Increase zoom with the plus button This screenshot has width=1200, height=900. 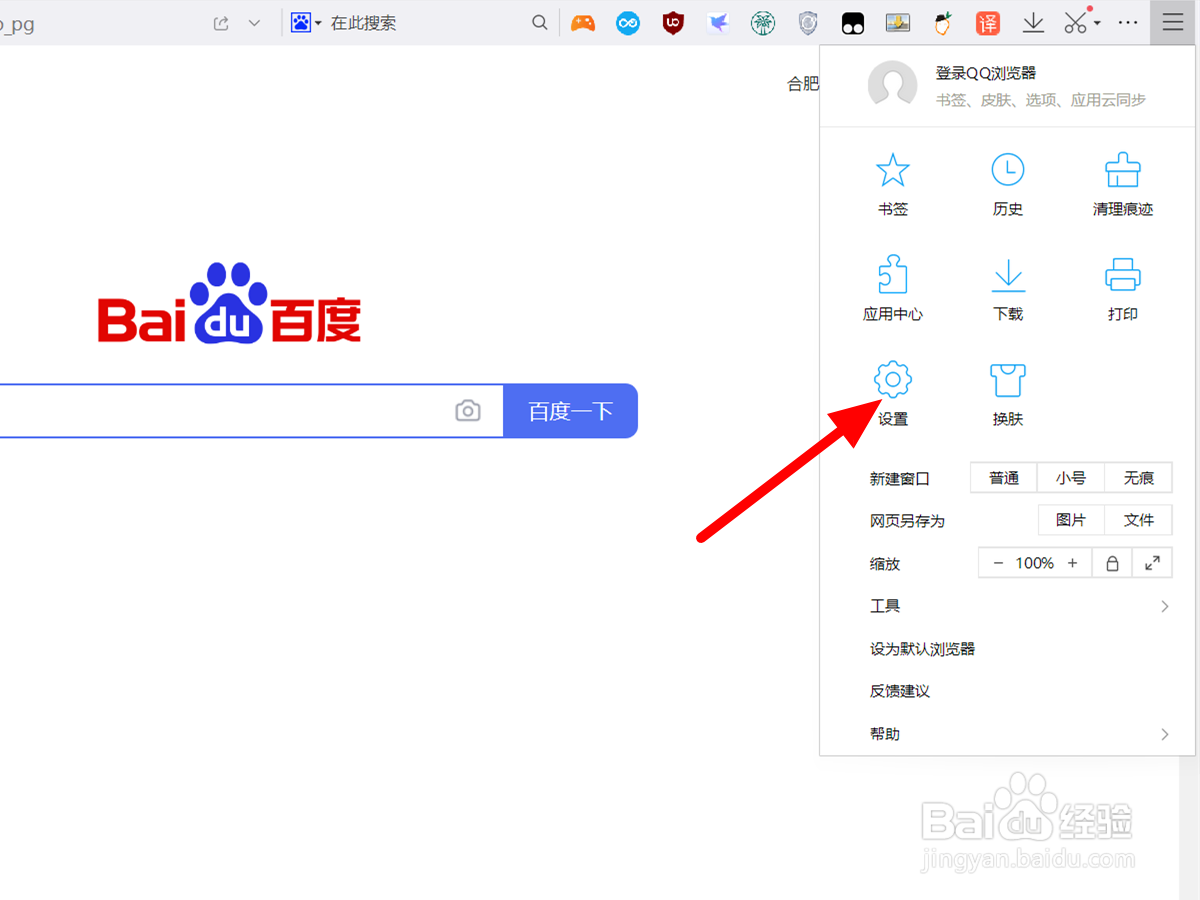click(x=1072, y=563)
